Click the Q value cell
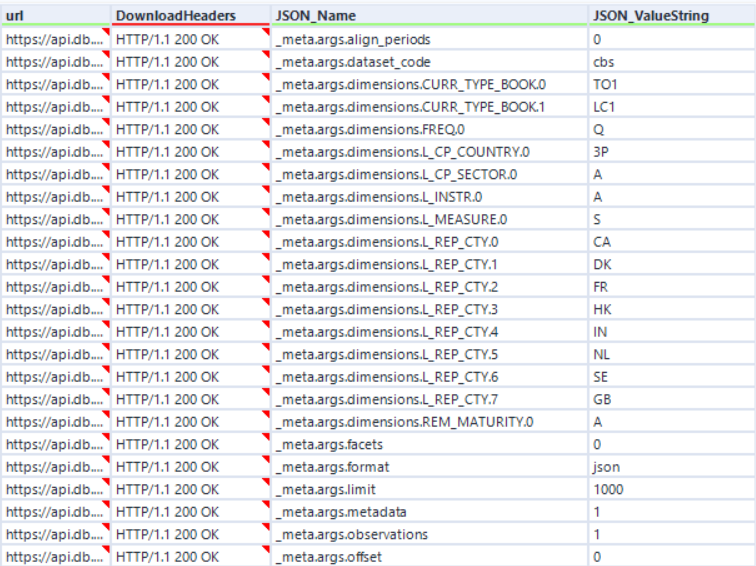This screenshot has height=566, width=756. pos(673,129)
